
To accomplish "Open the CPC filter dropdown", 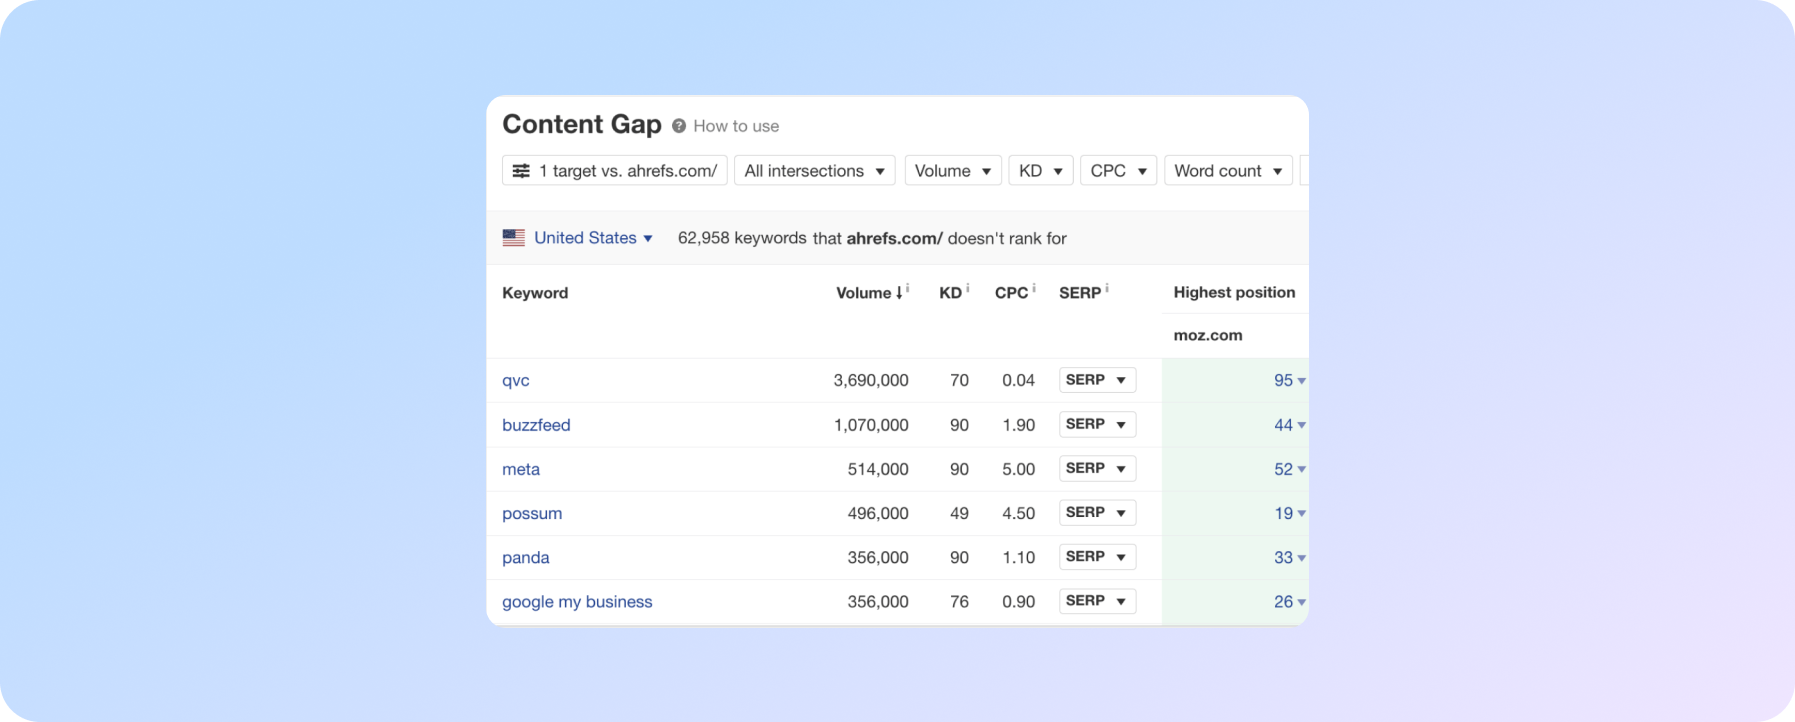I will 1118,171.
